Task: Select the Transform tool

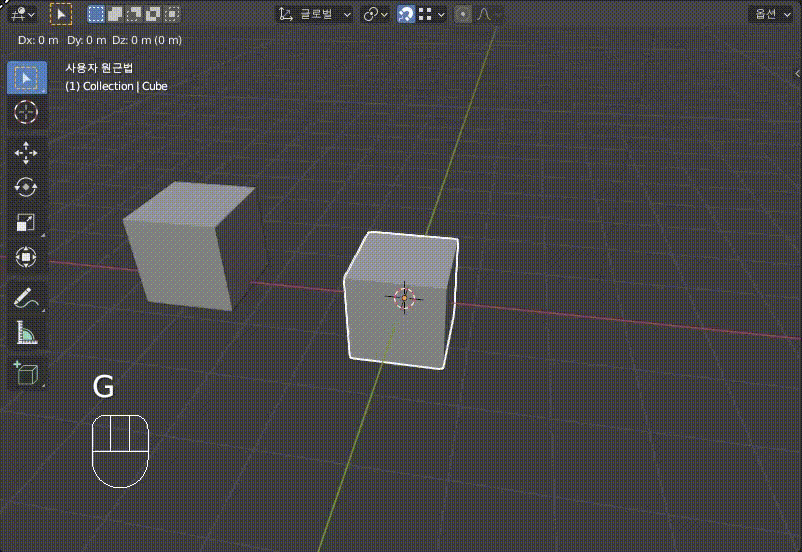Action: click(x=26, y=257)
